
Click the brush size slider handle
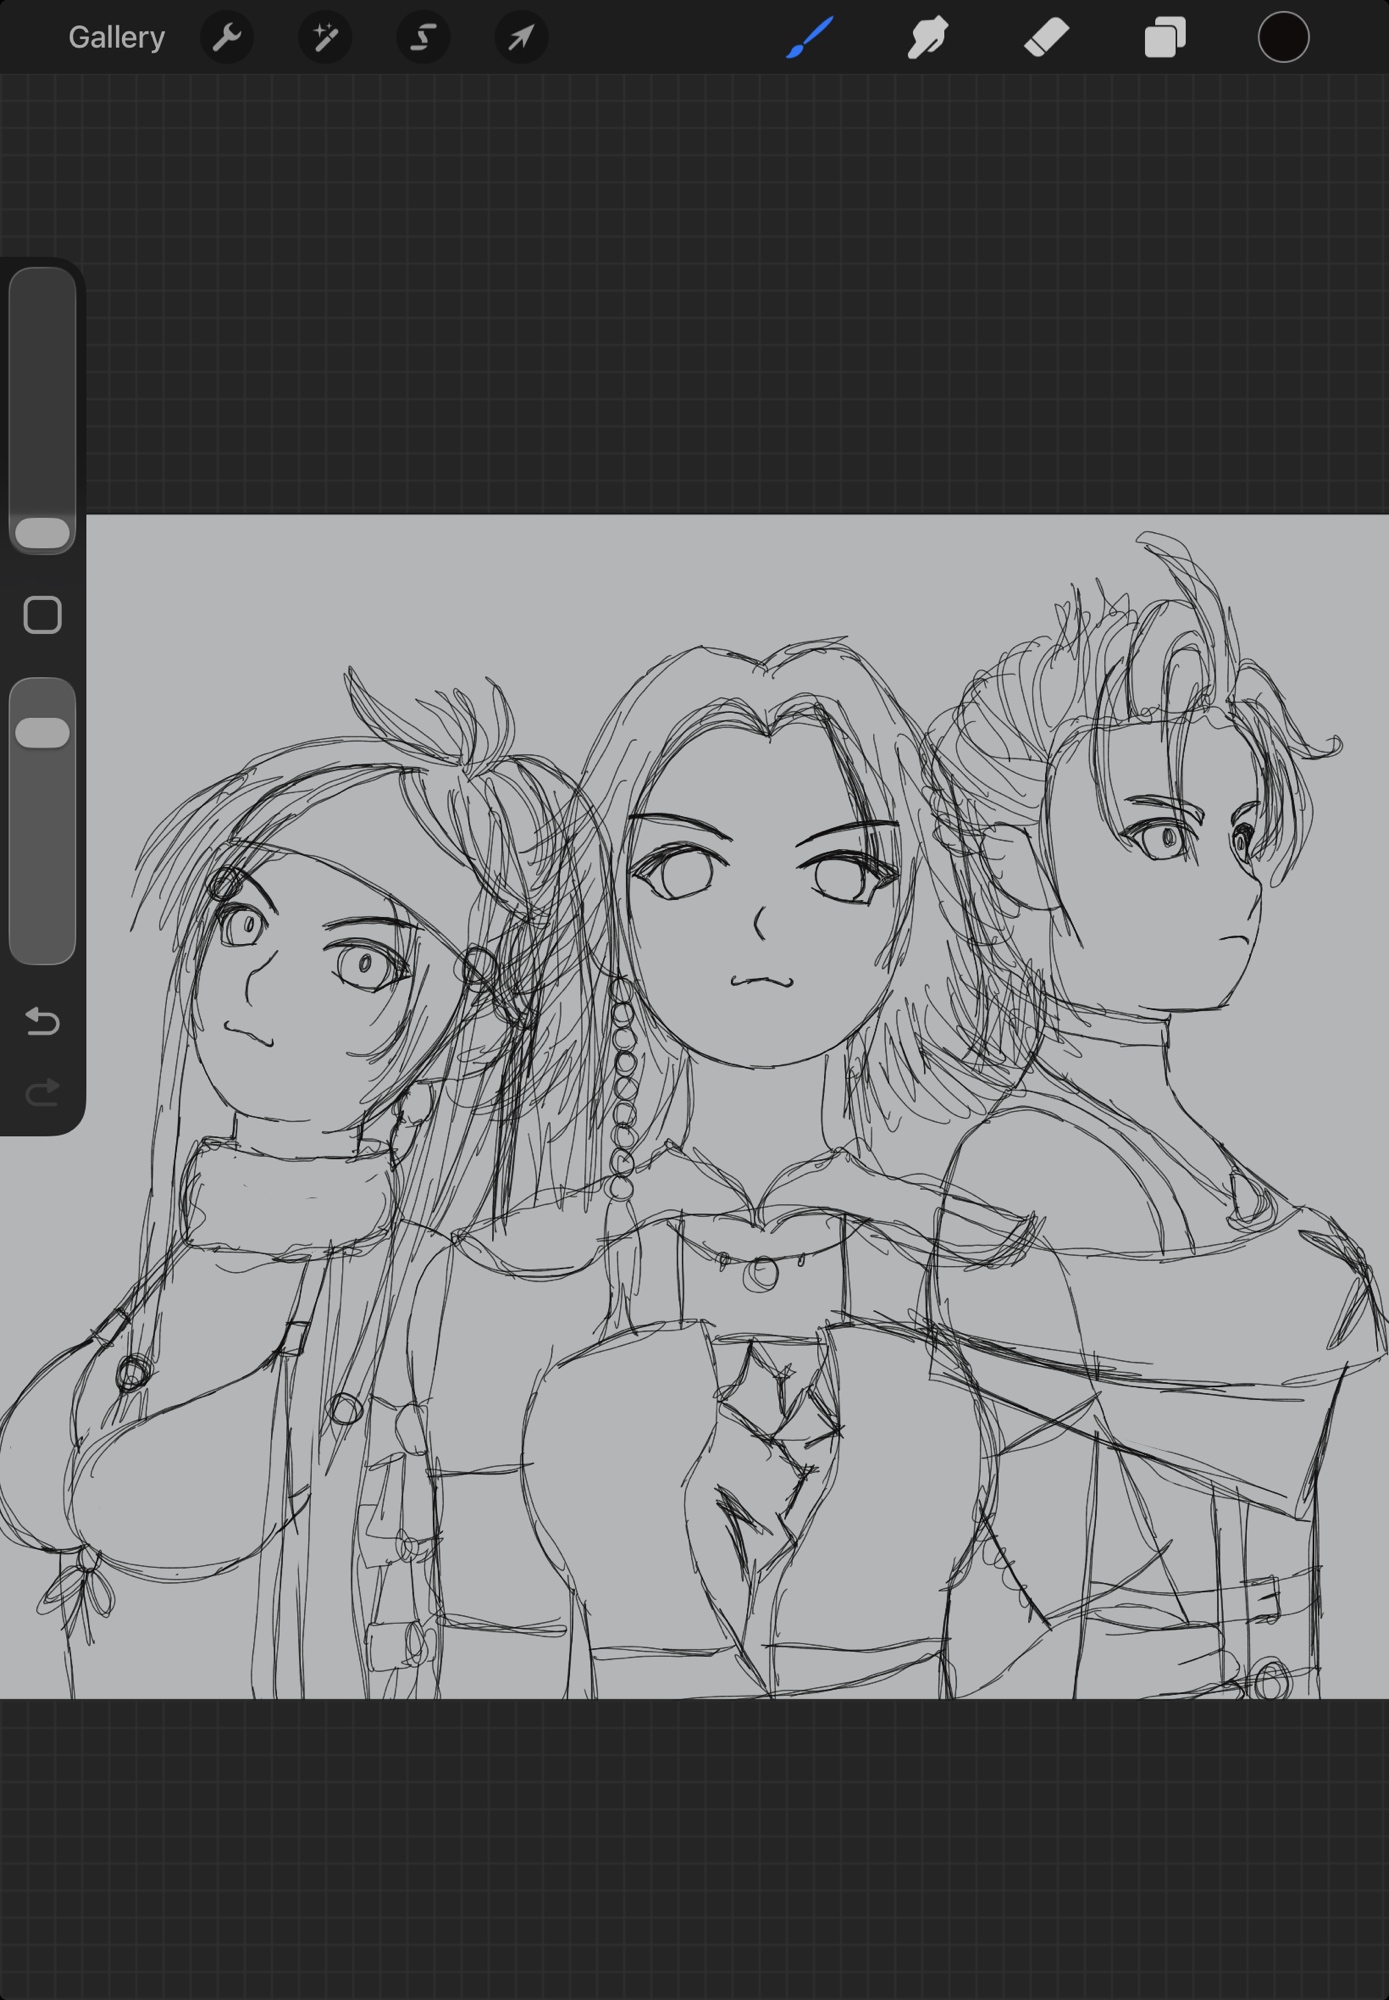pos(43,532)
